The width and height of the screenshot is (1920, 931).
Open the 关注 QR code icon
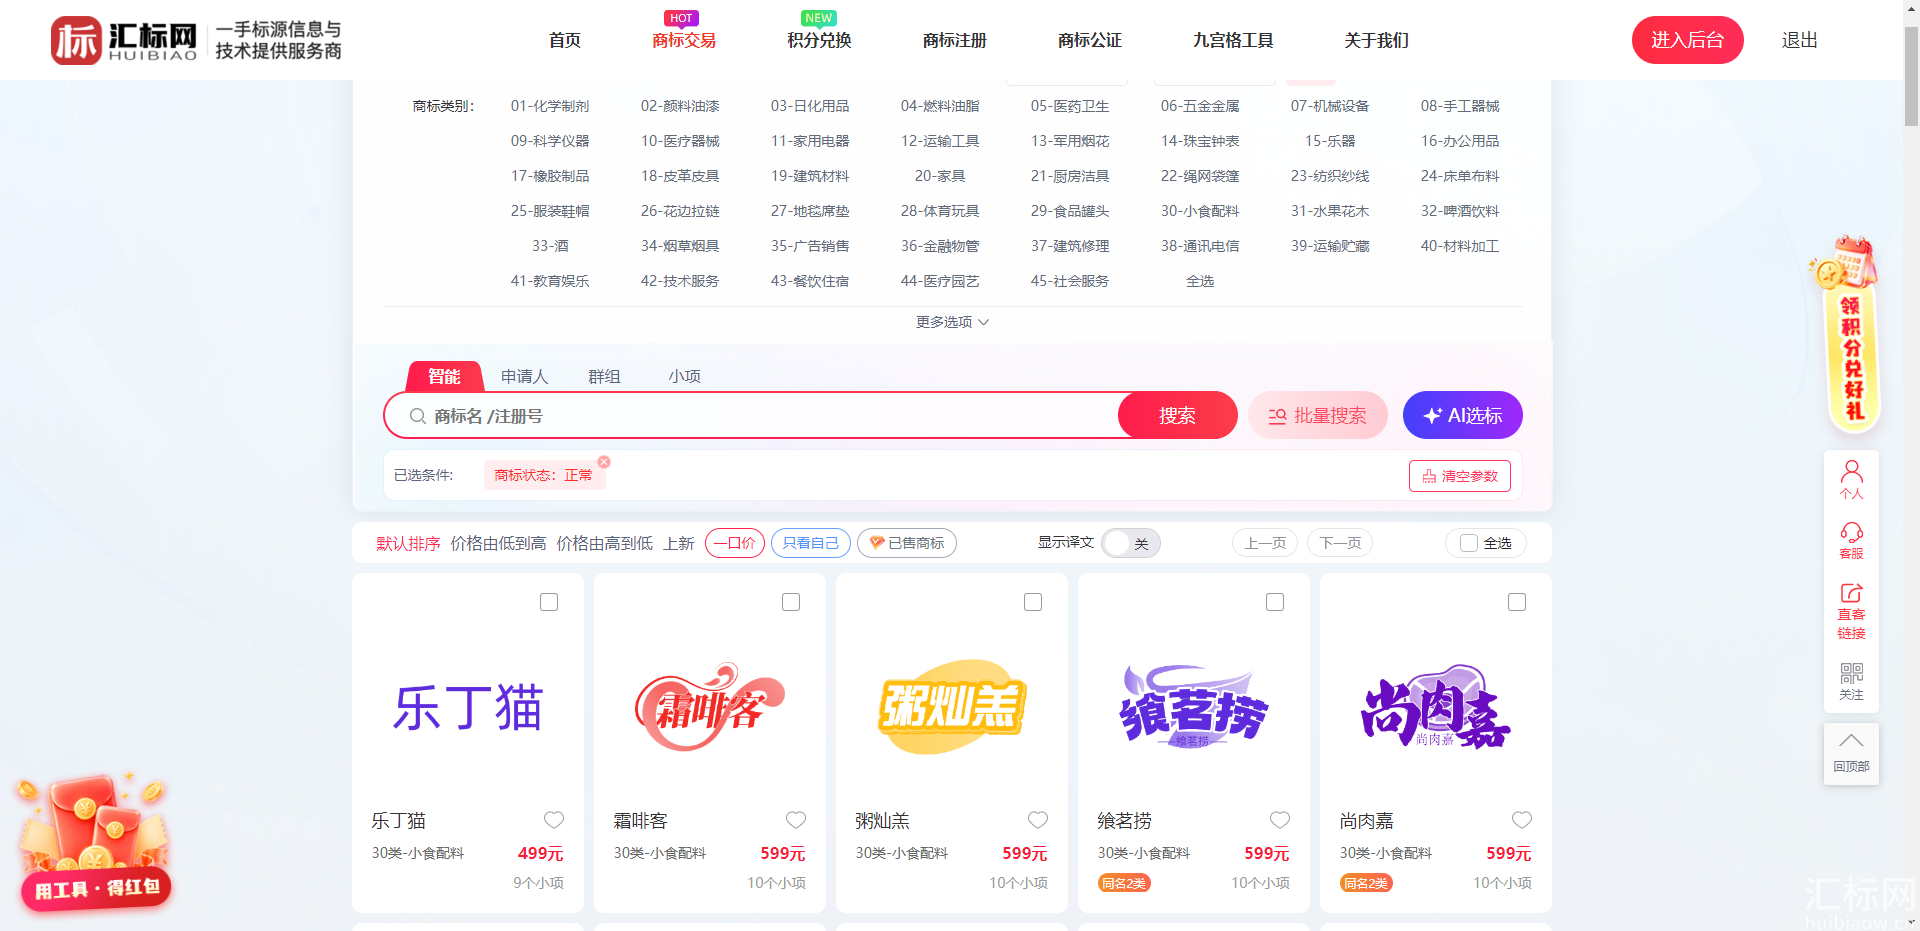pyautogui.click(x=1851, y=681)
